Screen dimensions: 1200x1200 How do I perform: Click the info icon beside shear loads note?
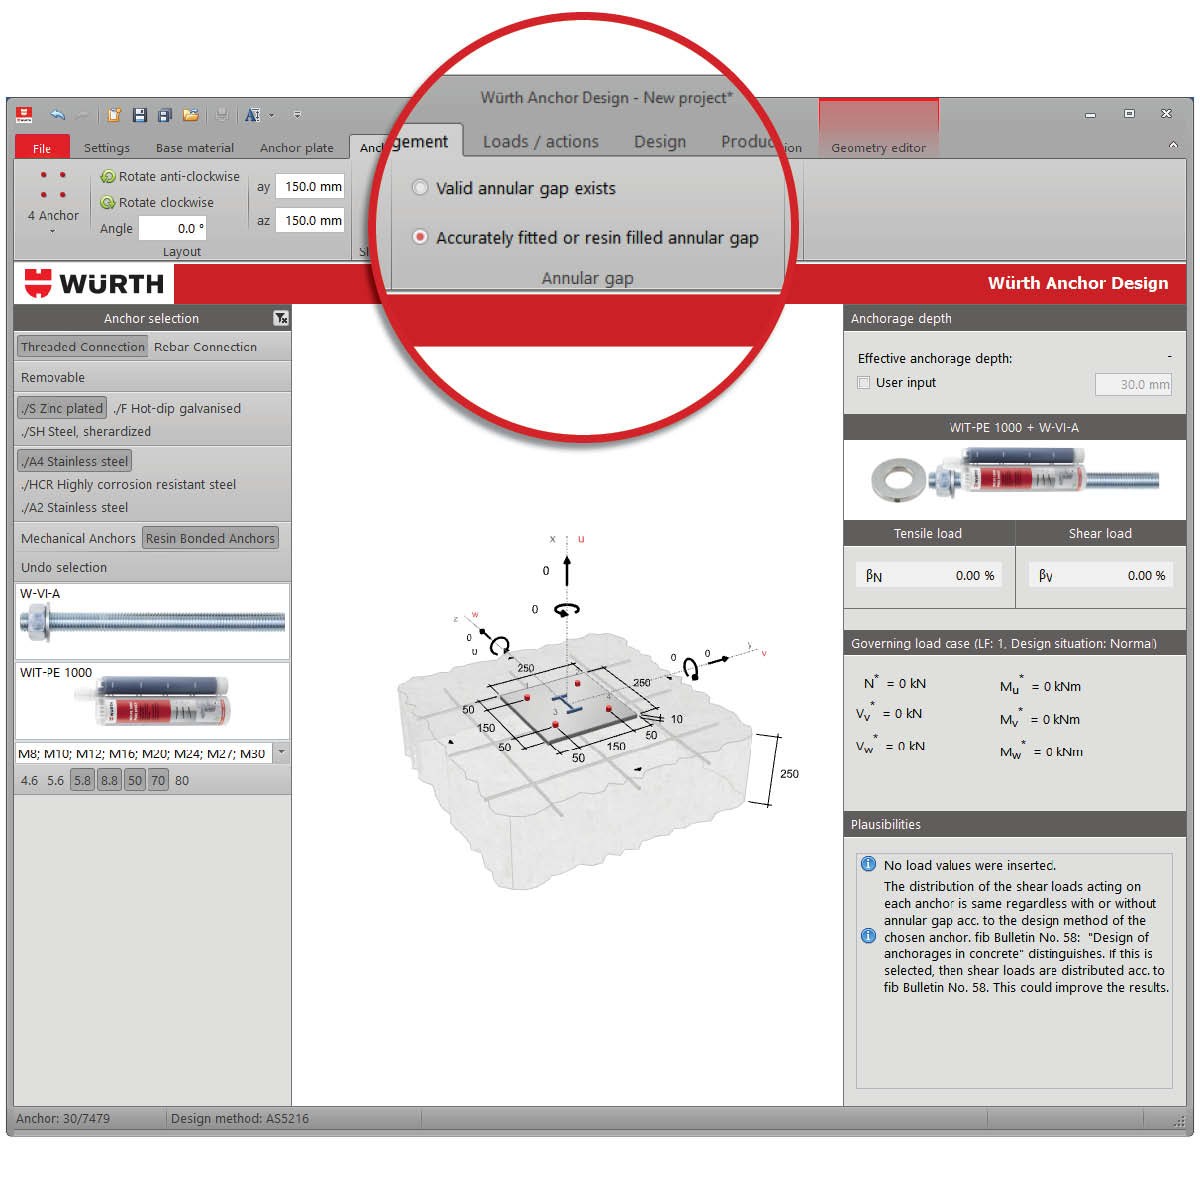pyautogui.click(x=868, y=936)
